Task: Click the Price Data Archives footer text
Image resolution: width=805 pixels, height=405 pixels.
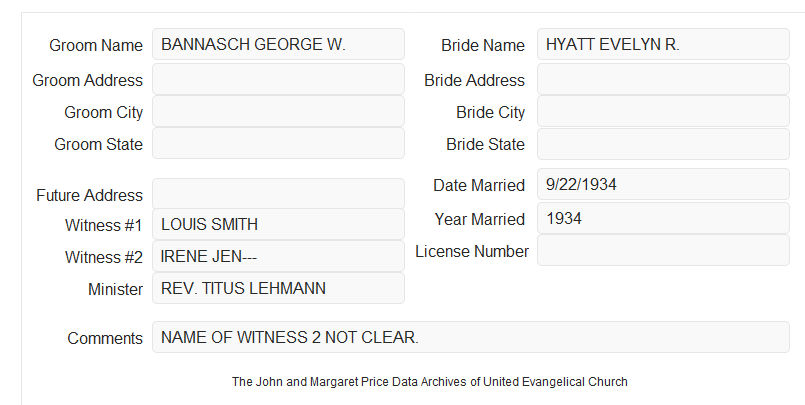Action: pyautogui.click(x=429, y=382)
